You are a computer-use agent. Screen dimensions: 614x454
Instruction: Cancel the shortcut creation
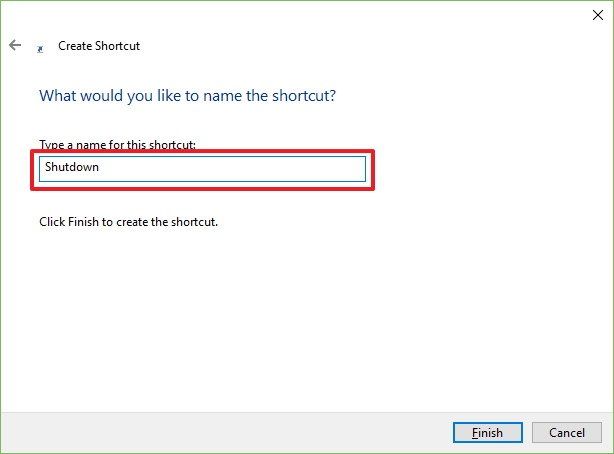point(567,432)
